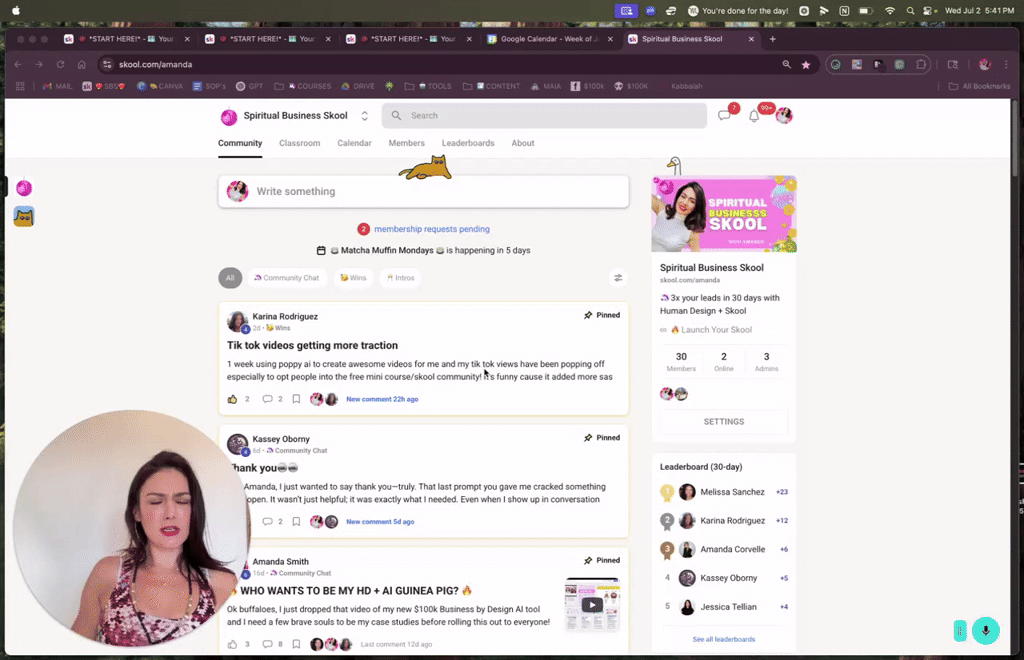1024x660 pixels.
Task: Click Kassey Oborny post author name
Action: point(281,439)
